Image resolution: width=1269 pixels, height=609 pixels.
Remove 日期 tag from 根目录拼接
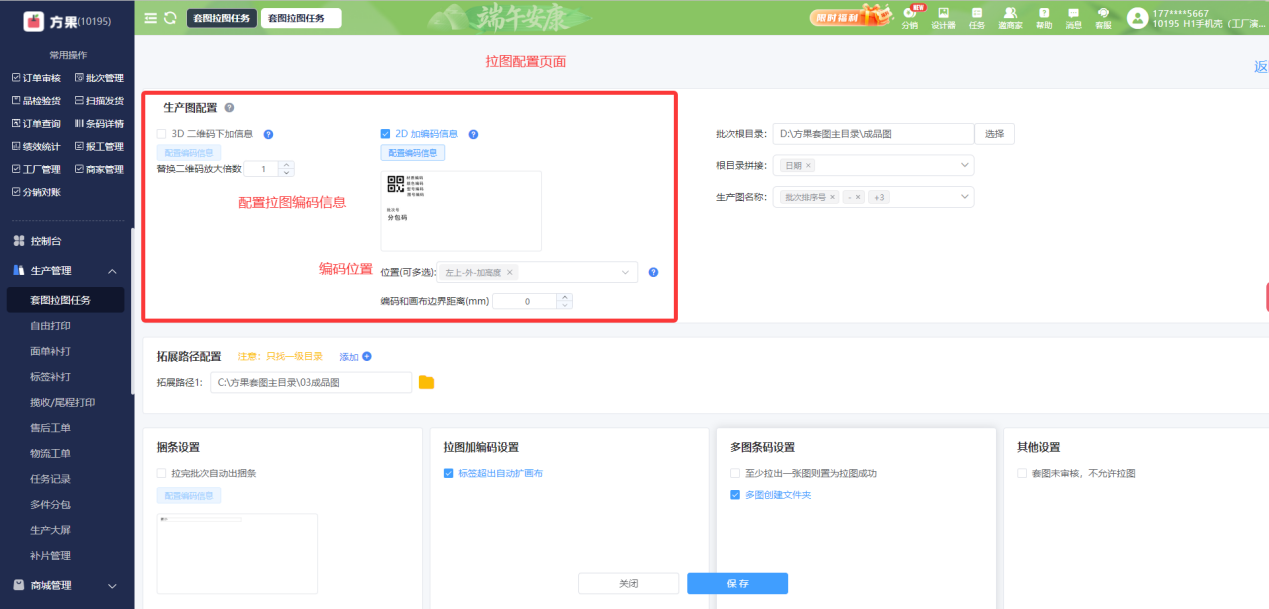point(808,165)
